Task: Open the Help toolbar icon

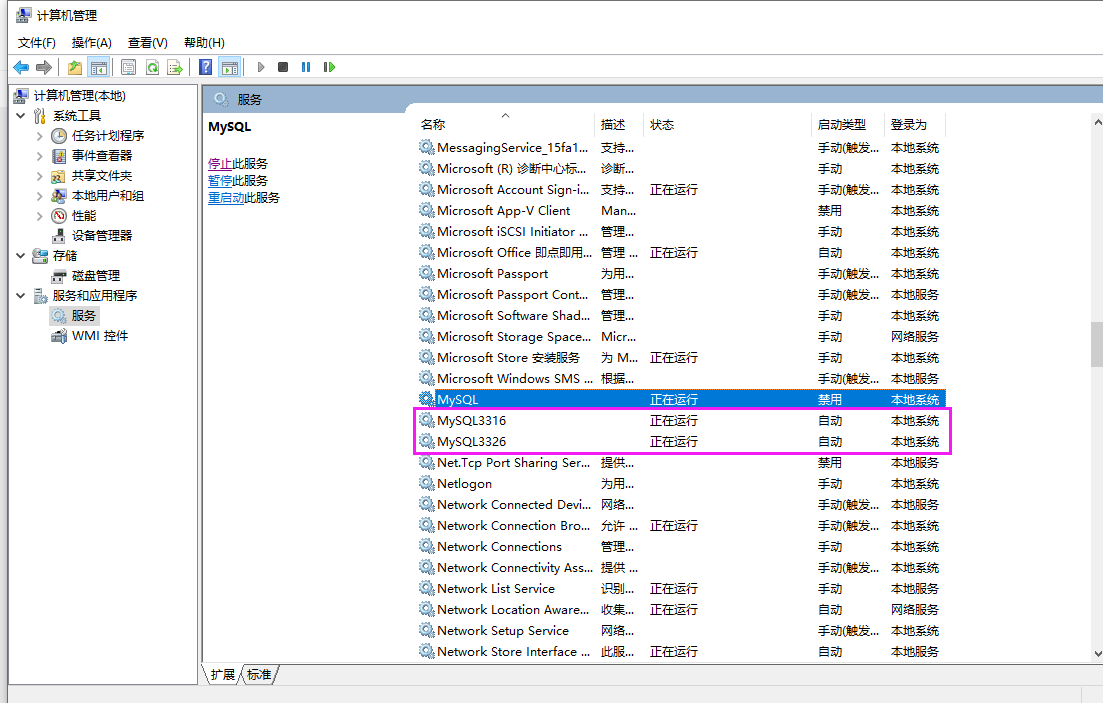Action: click(205, 68)
